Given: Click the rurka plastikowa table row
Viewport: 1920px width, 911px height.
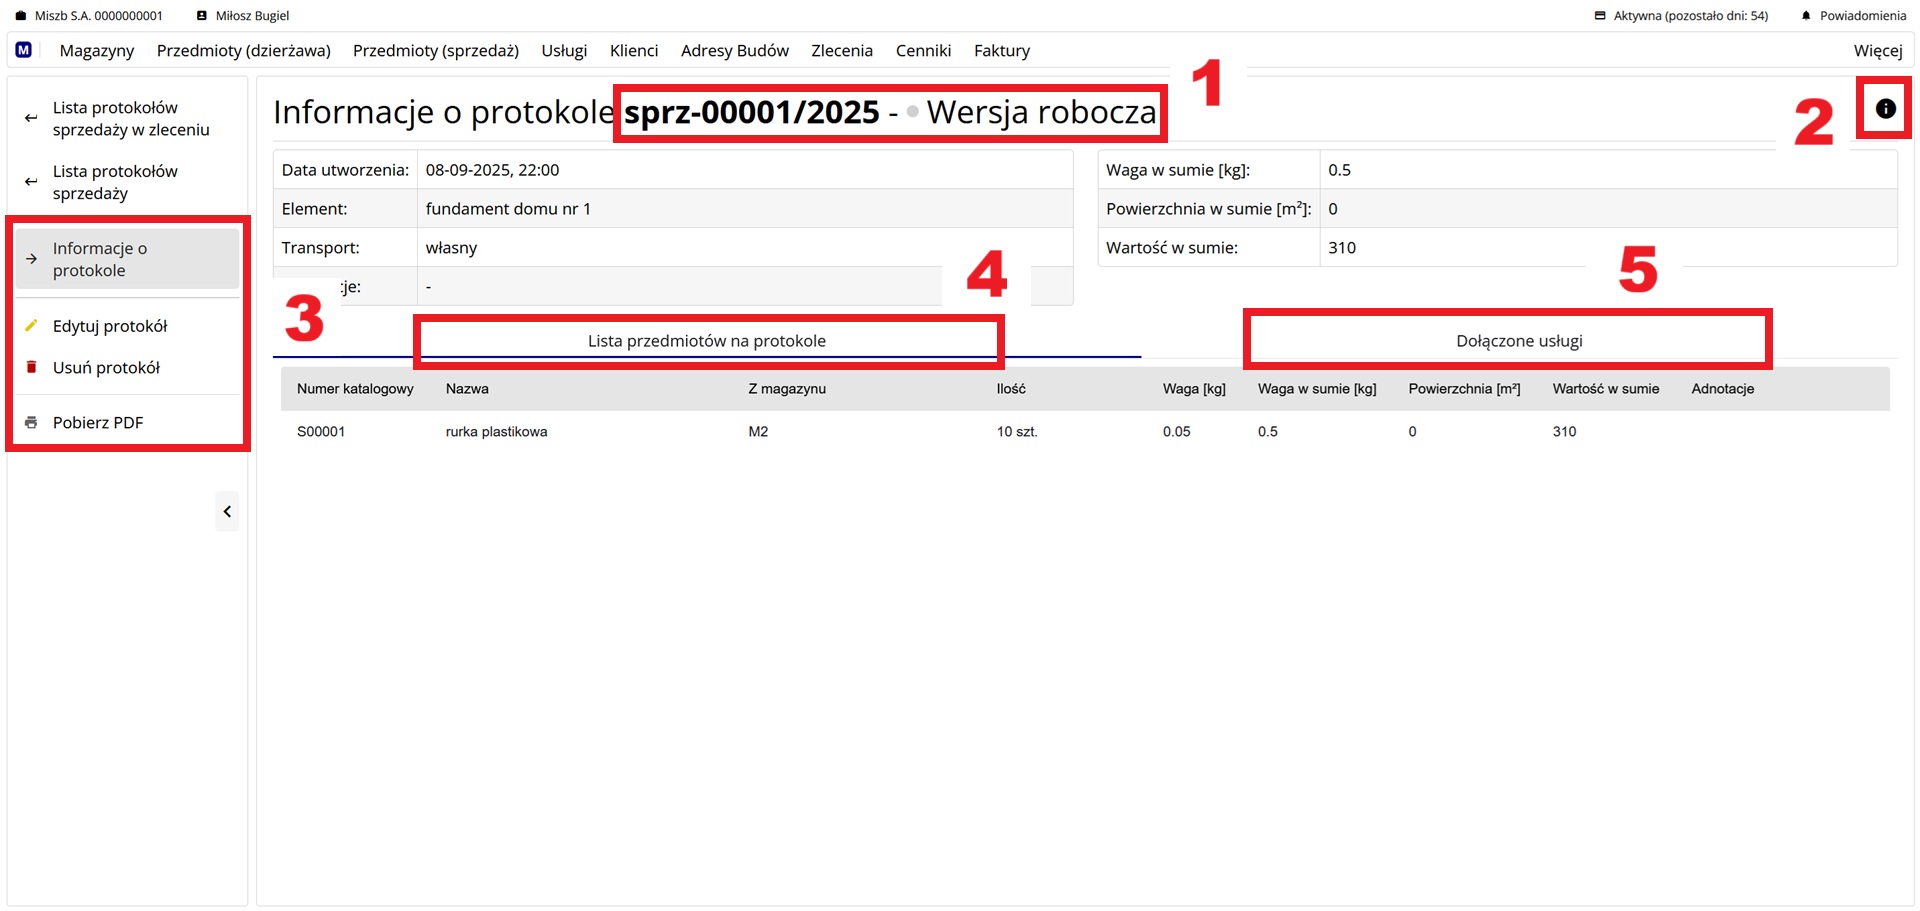Looking at the screenshot, I should tap(496, 432).
